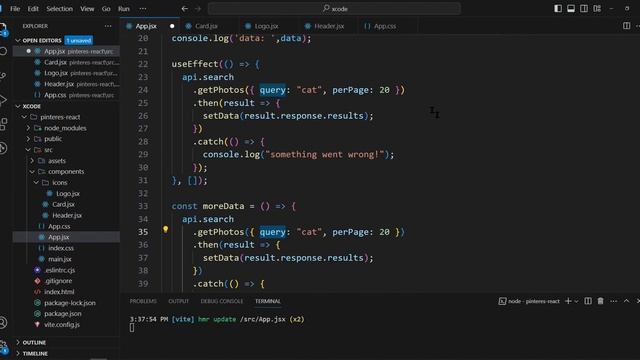Maximize the panel with up chevron
The width and height of the screenshot is (640, 360).
click(x=627, y=301)
